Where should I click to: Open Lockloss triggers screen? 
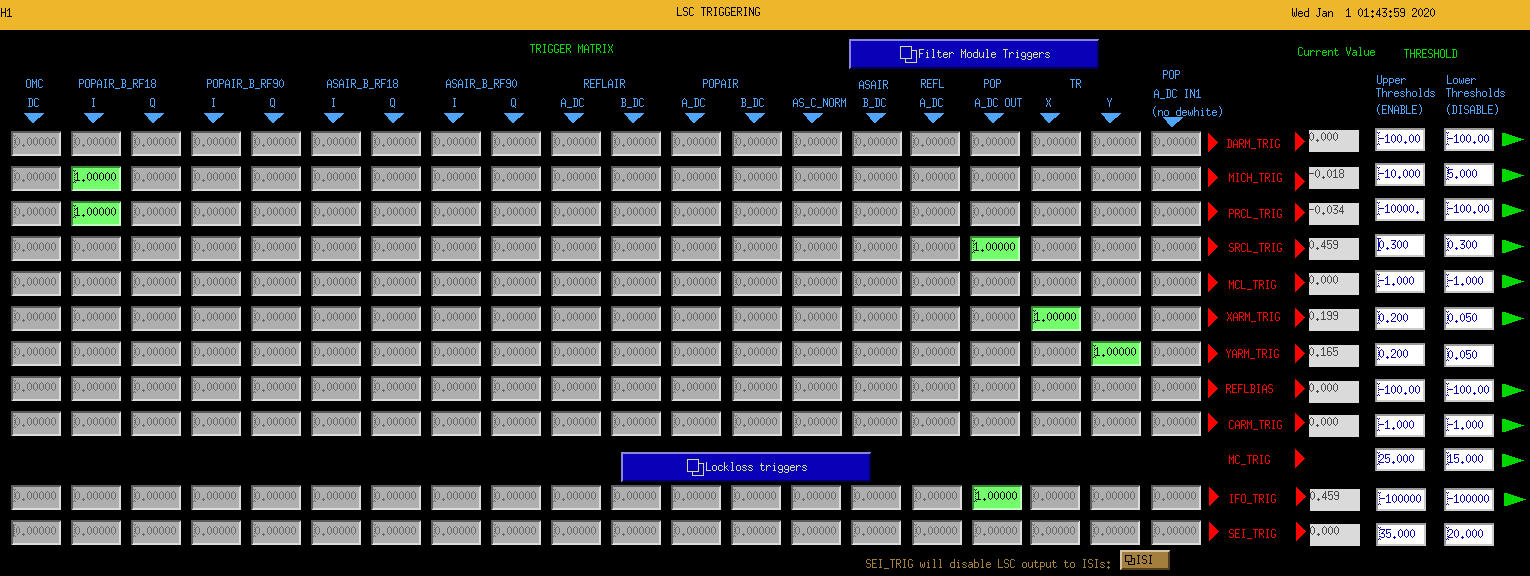746,467
